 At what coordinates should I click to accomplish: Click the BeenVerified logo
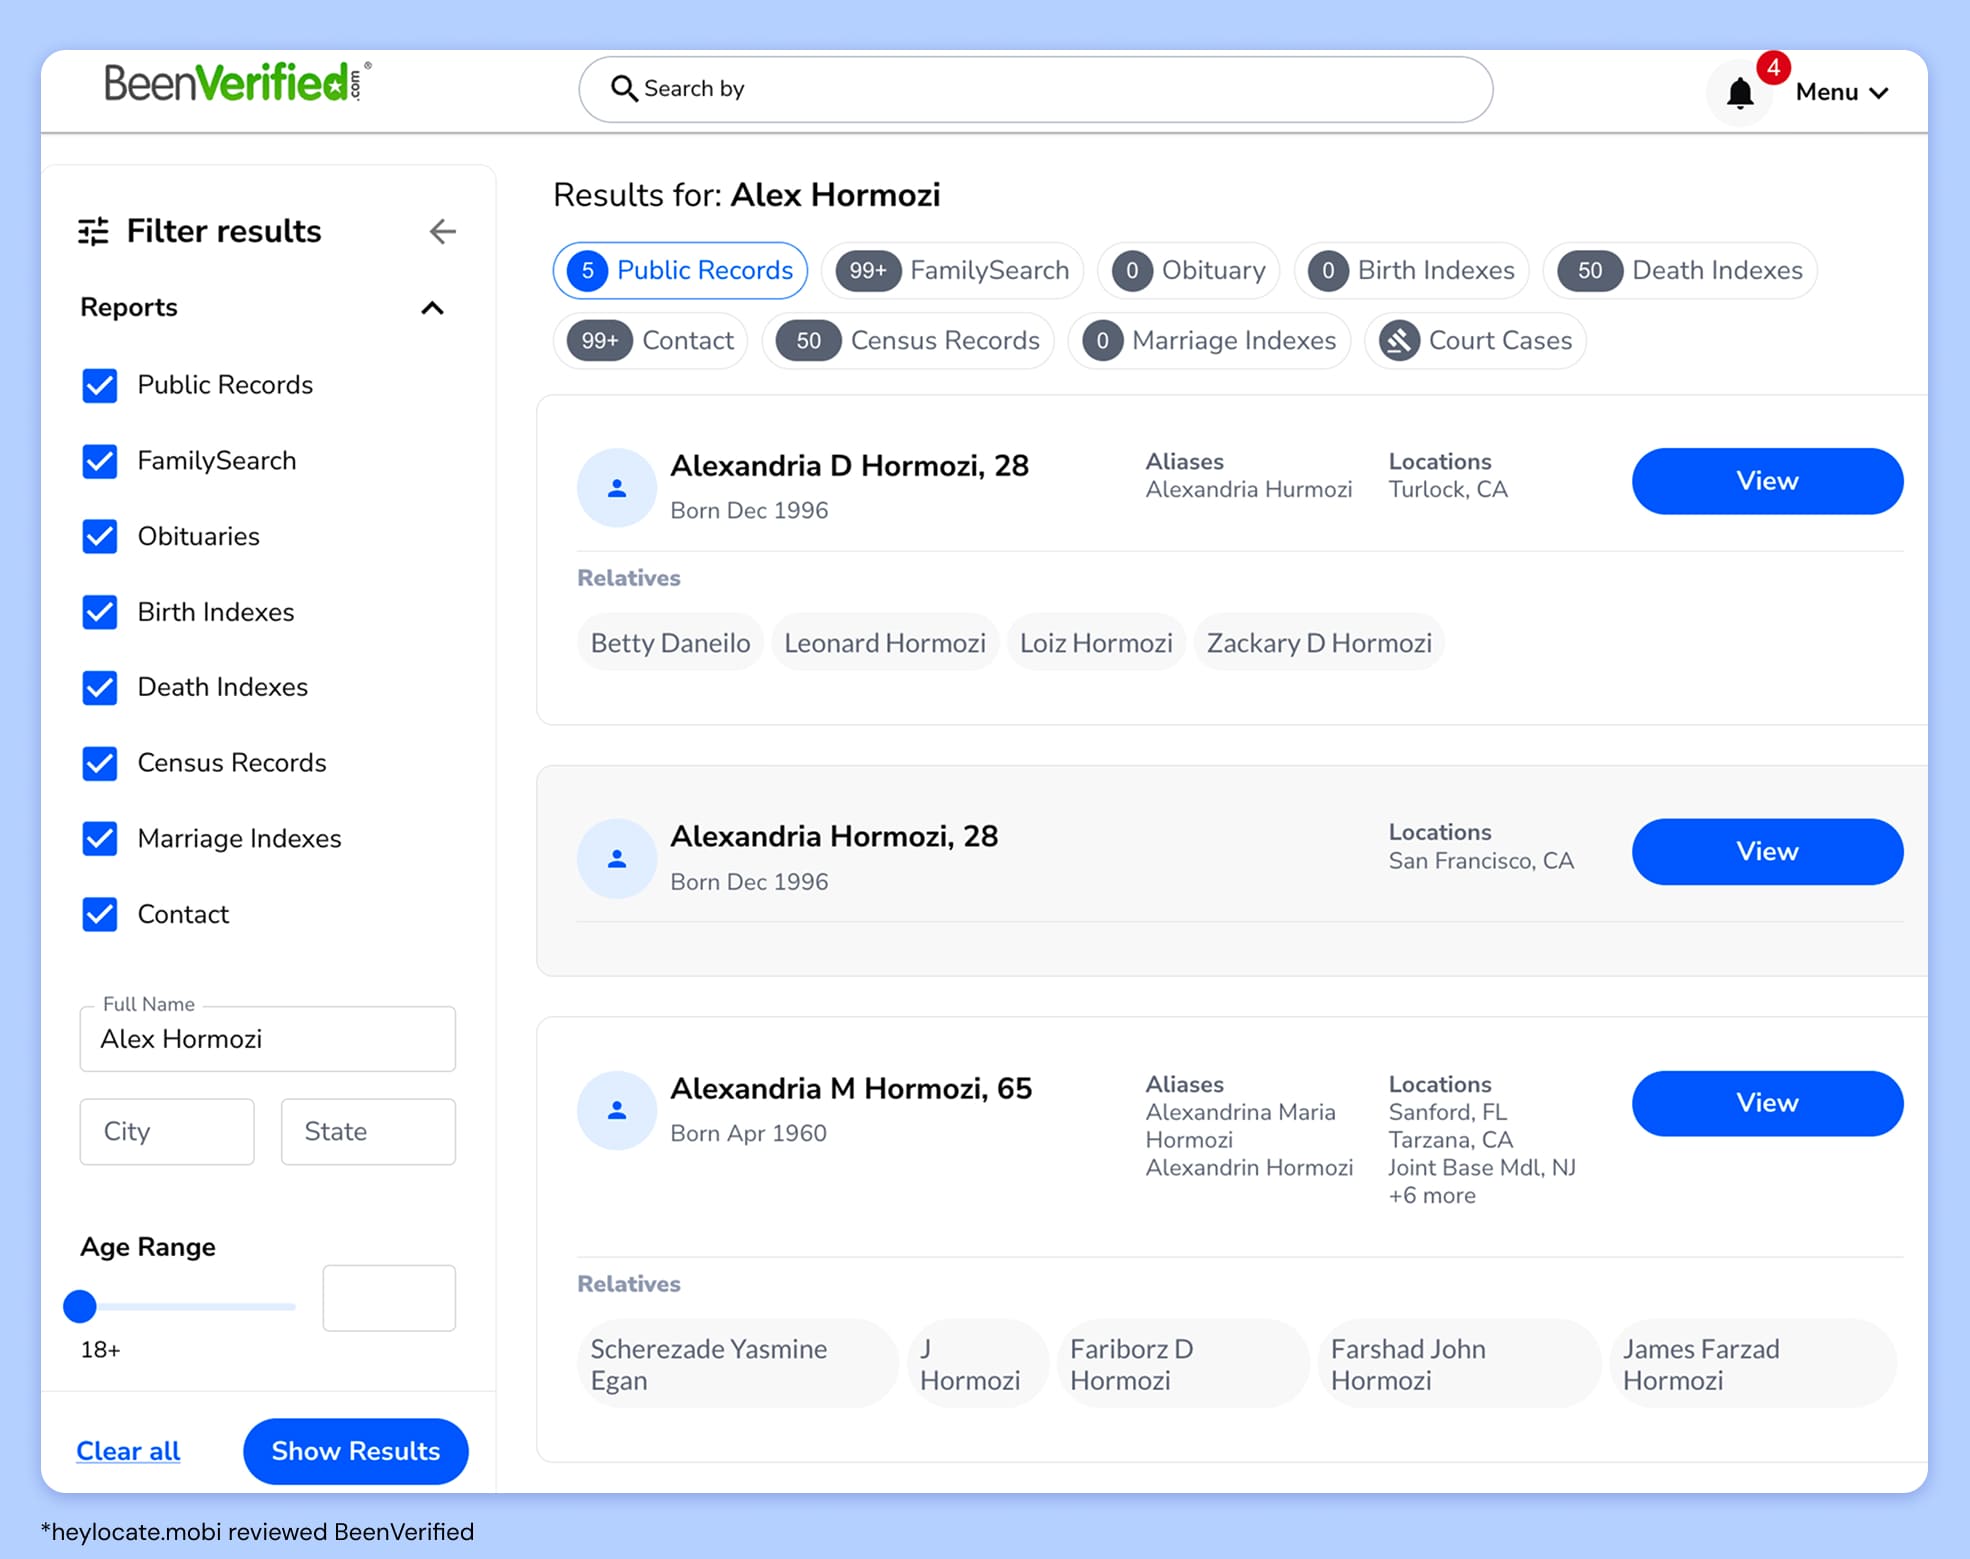(x=238, y=82)
